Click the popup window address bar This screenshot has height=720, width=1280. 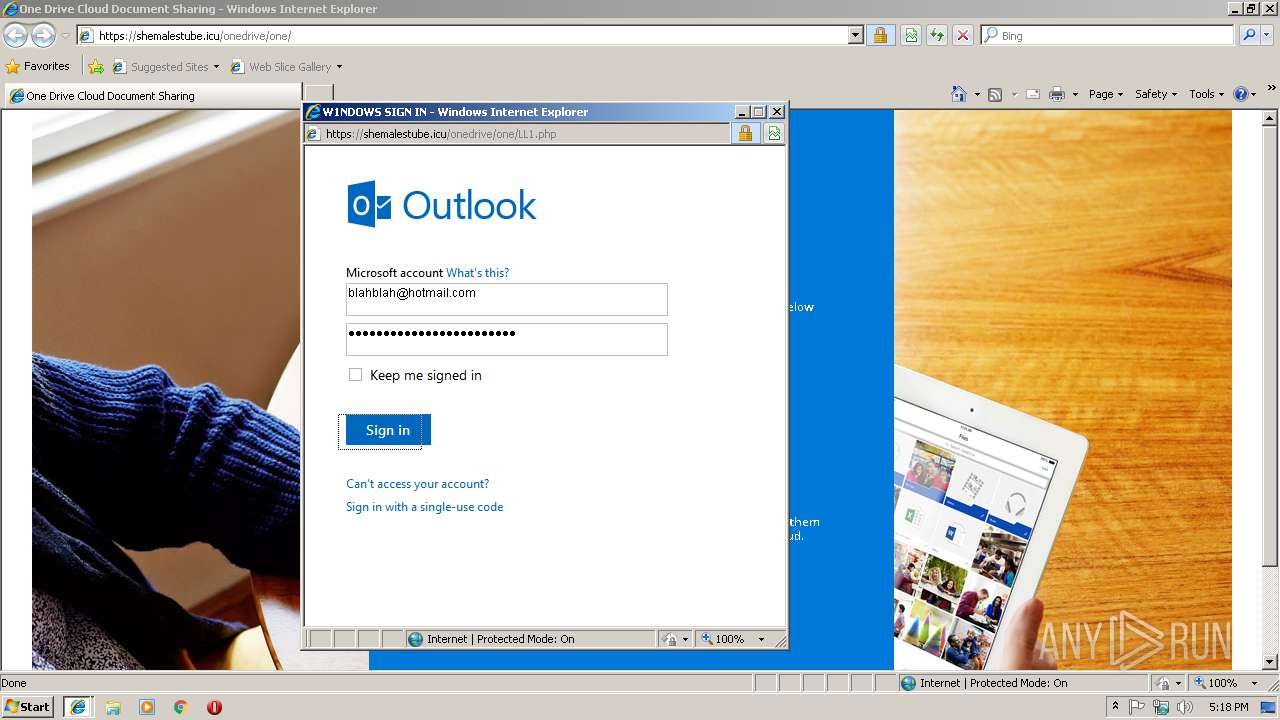(x=516, y=133)
